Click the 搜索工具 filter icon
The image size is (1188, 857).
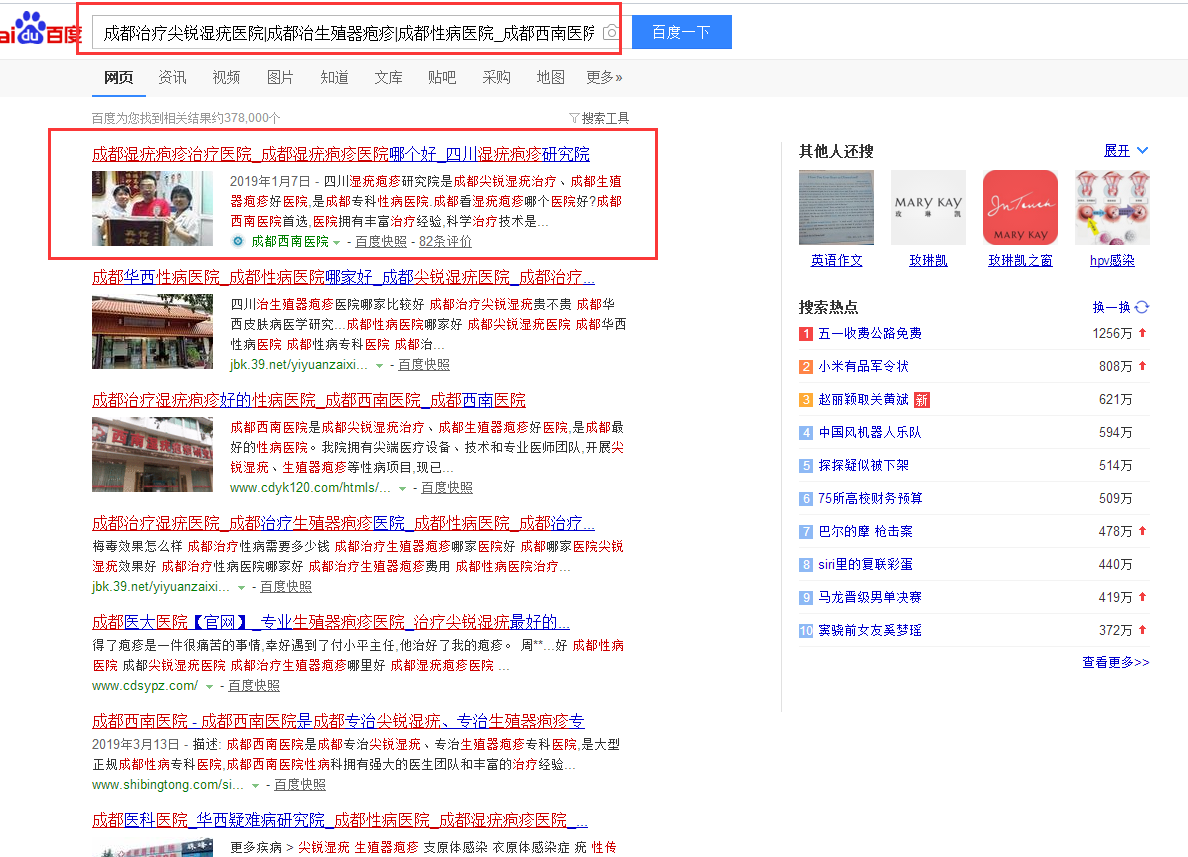click(x=574, y=118)
